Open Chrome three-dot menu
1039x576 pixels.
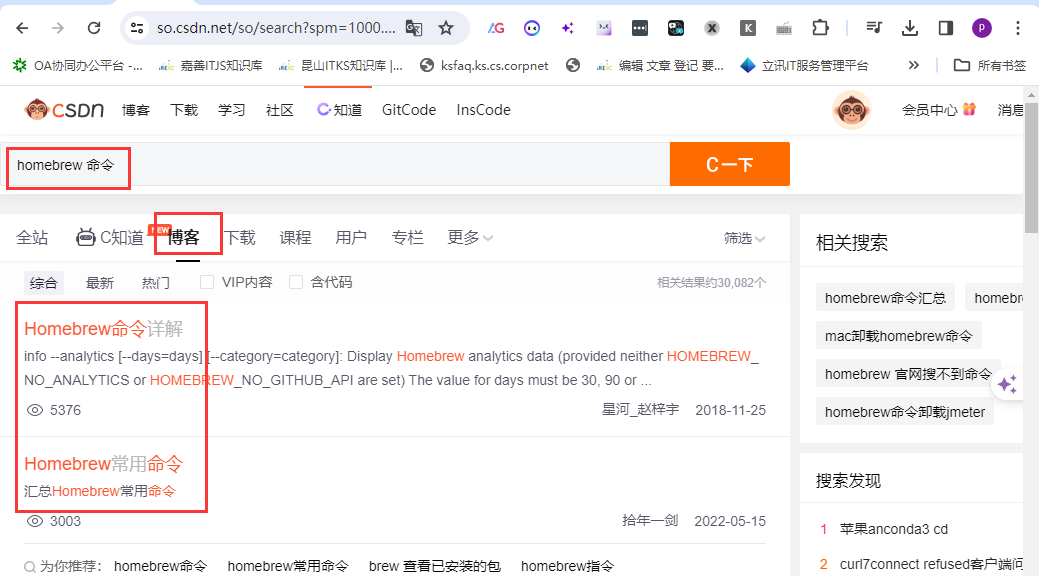(x=1018, y=28)
